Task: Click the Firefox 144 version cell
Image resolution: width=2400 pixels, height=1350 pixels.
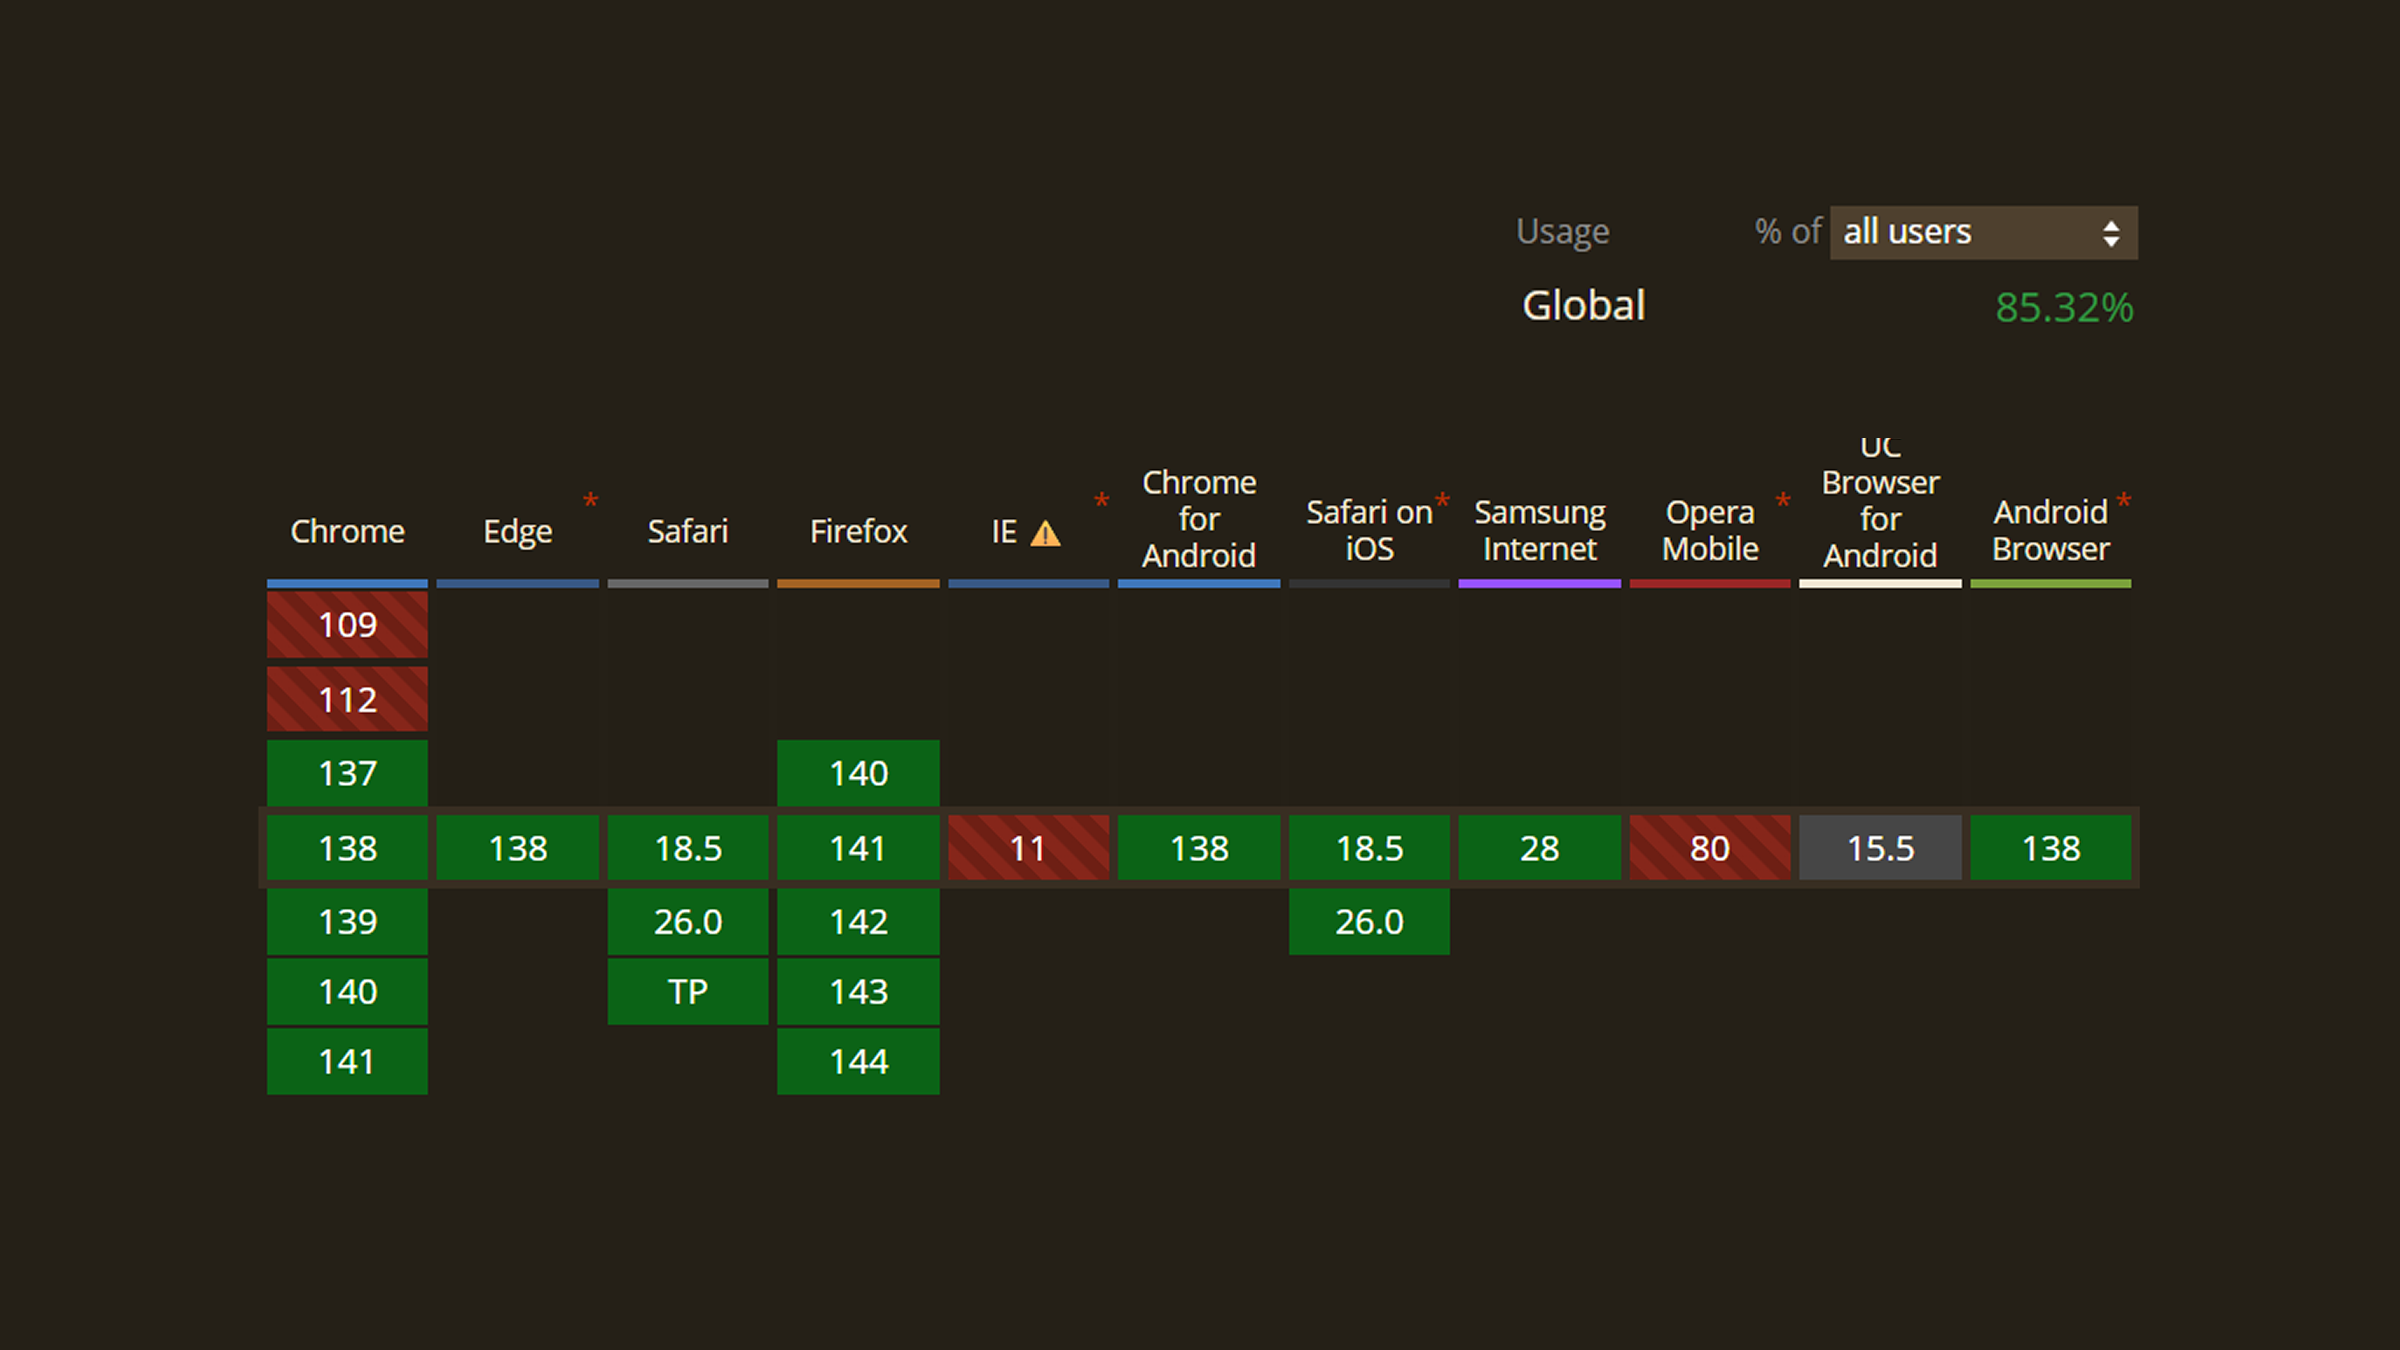Action: click(x=858, y=1061)
